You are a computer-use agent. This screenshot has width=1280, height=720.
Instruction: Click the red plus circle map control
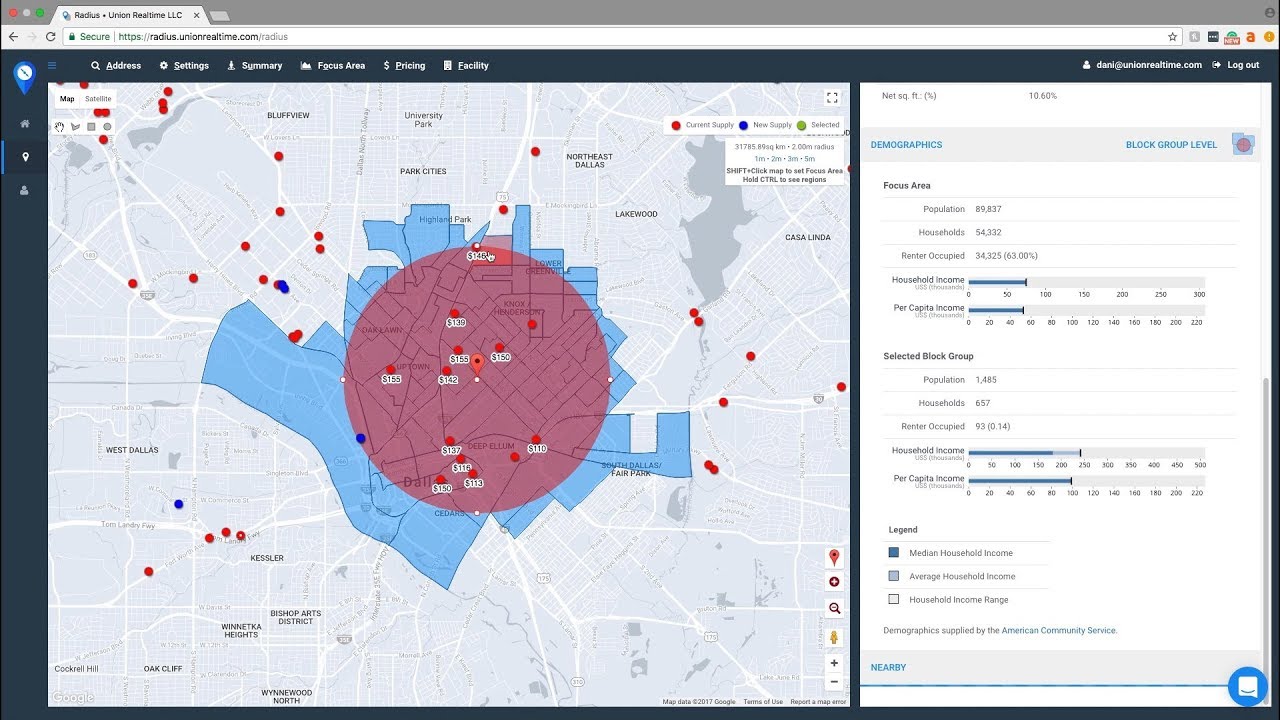(x=834, y=582)
